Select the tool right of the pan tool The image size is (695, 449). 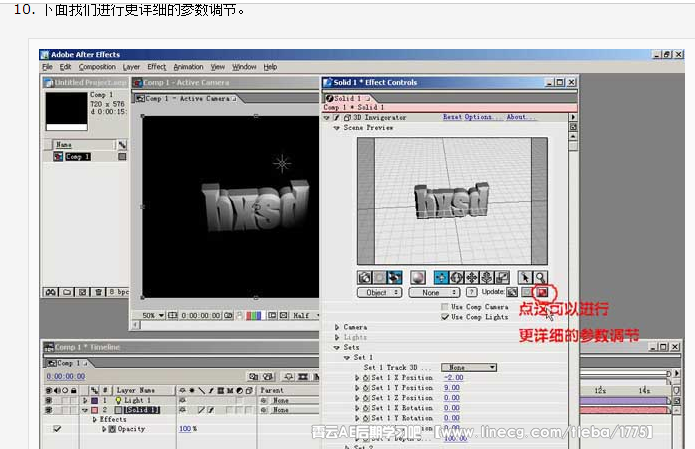pos(487,277)
